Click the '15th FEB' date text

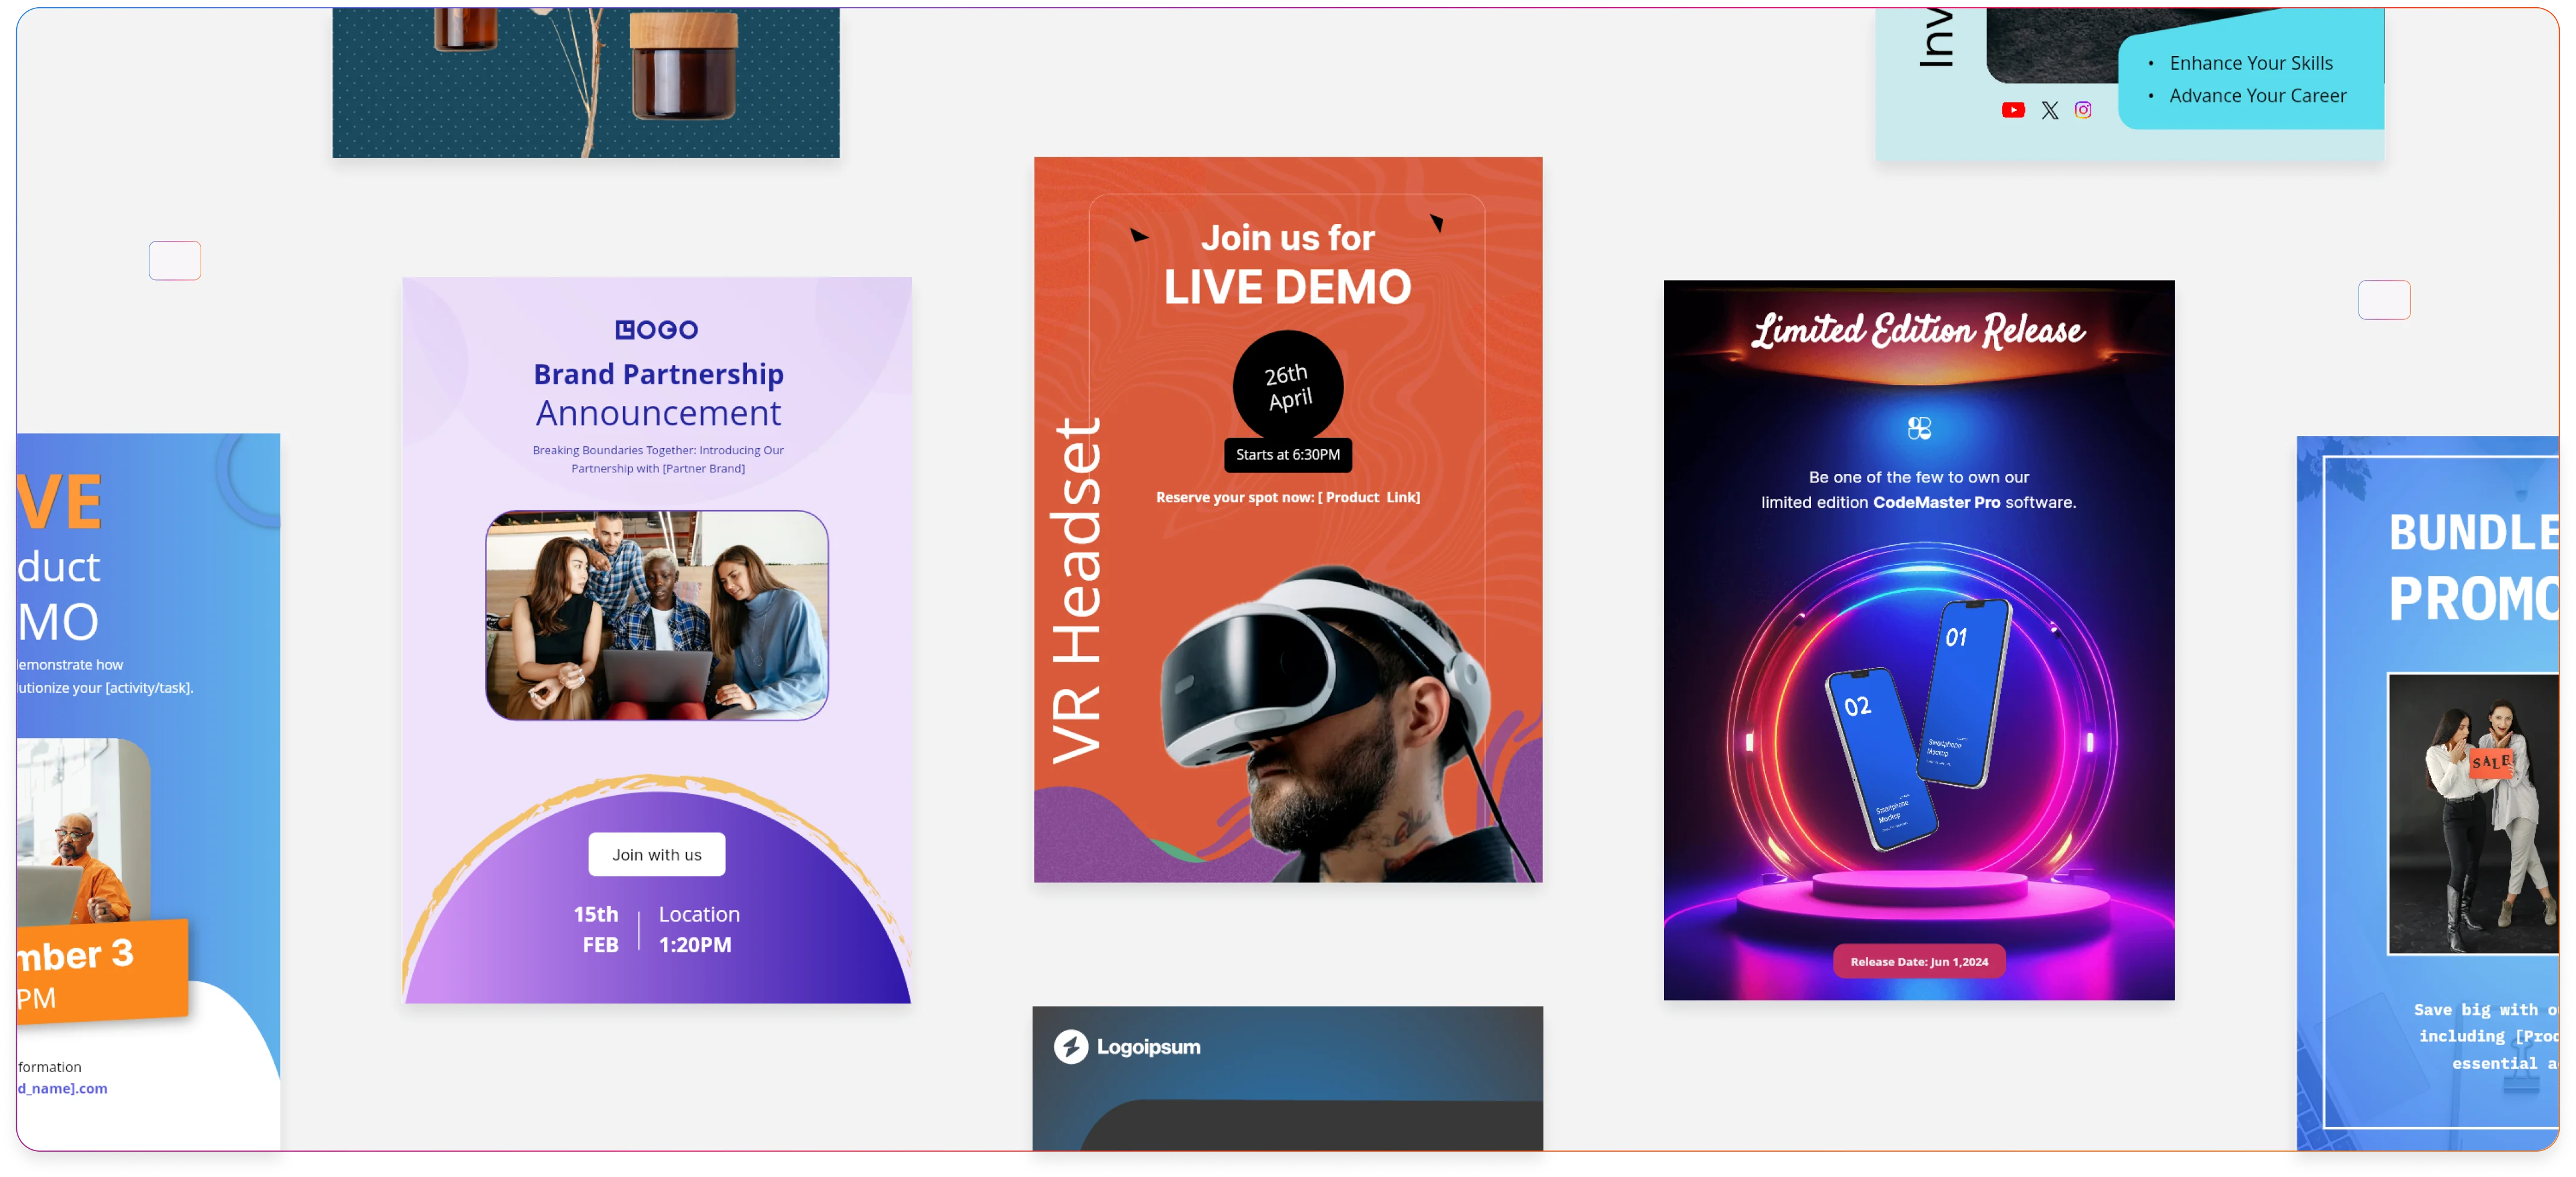pyautogui.click(x=596, y=929)
